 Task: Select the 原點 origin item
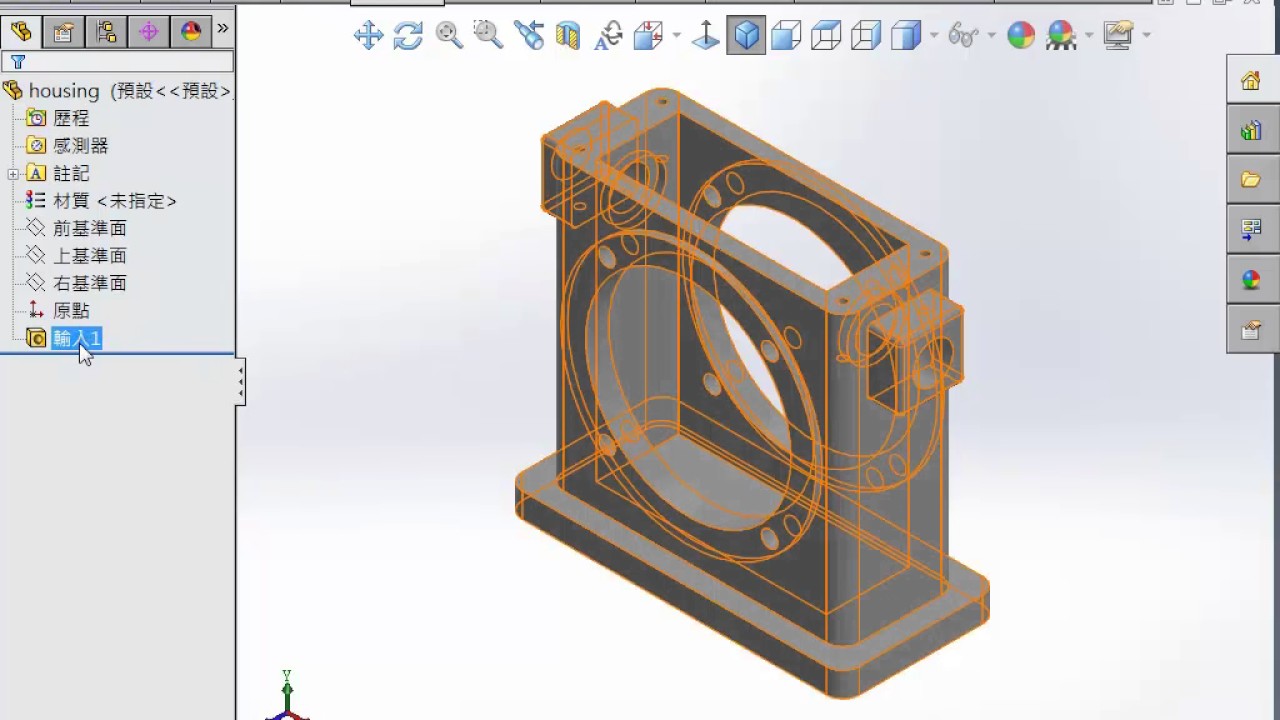[x=58, y=311]
